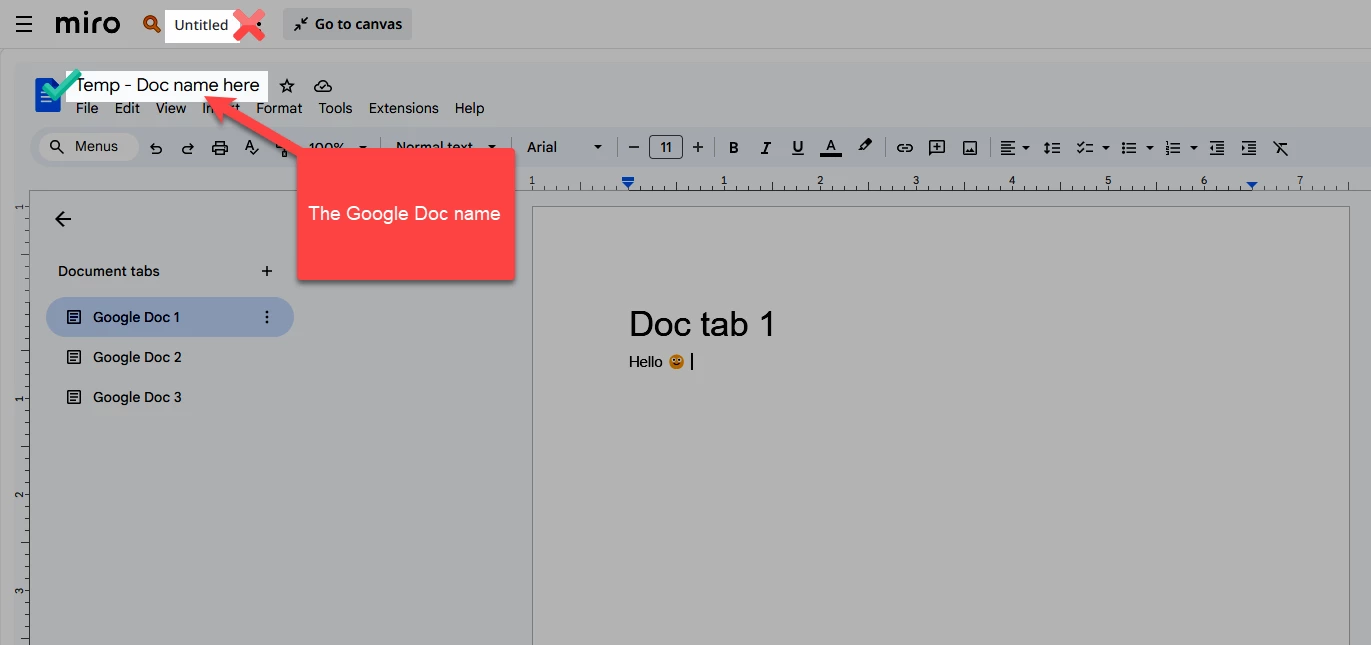Clear text formatting
The width and height of the screenshot is (1371, 645).
(1281, 148)
